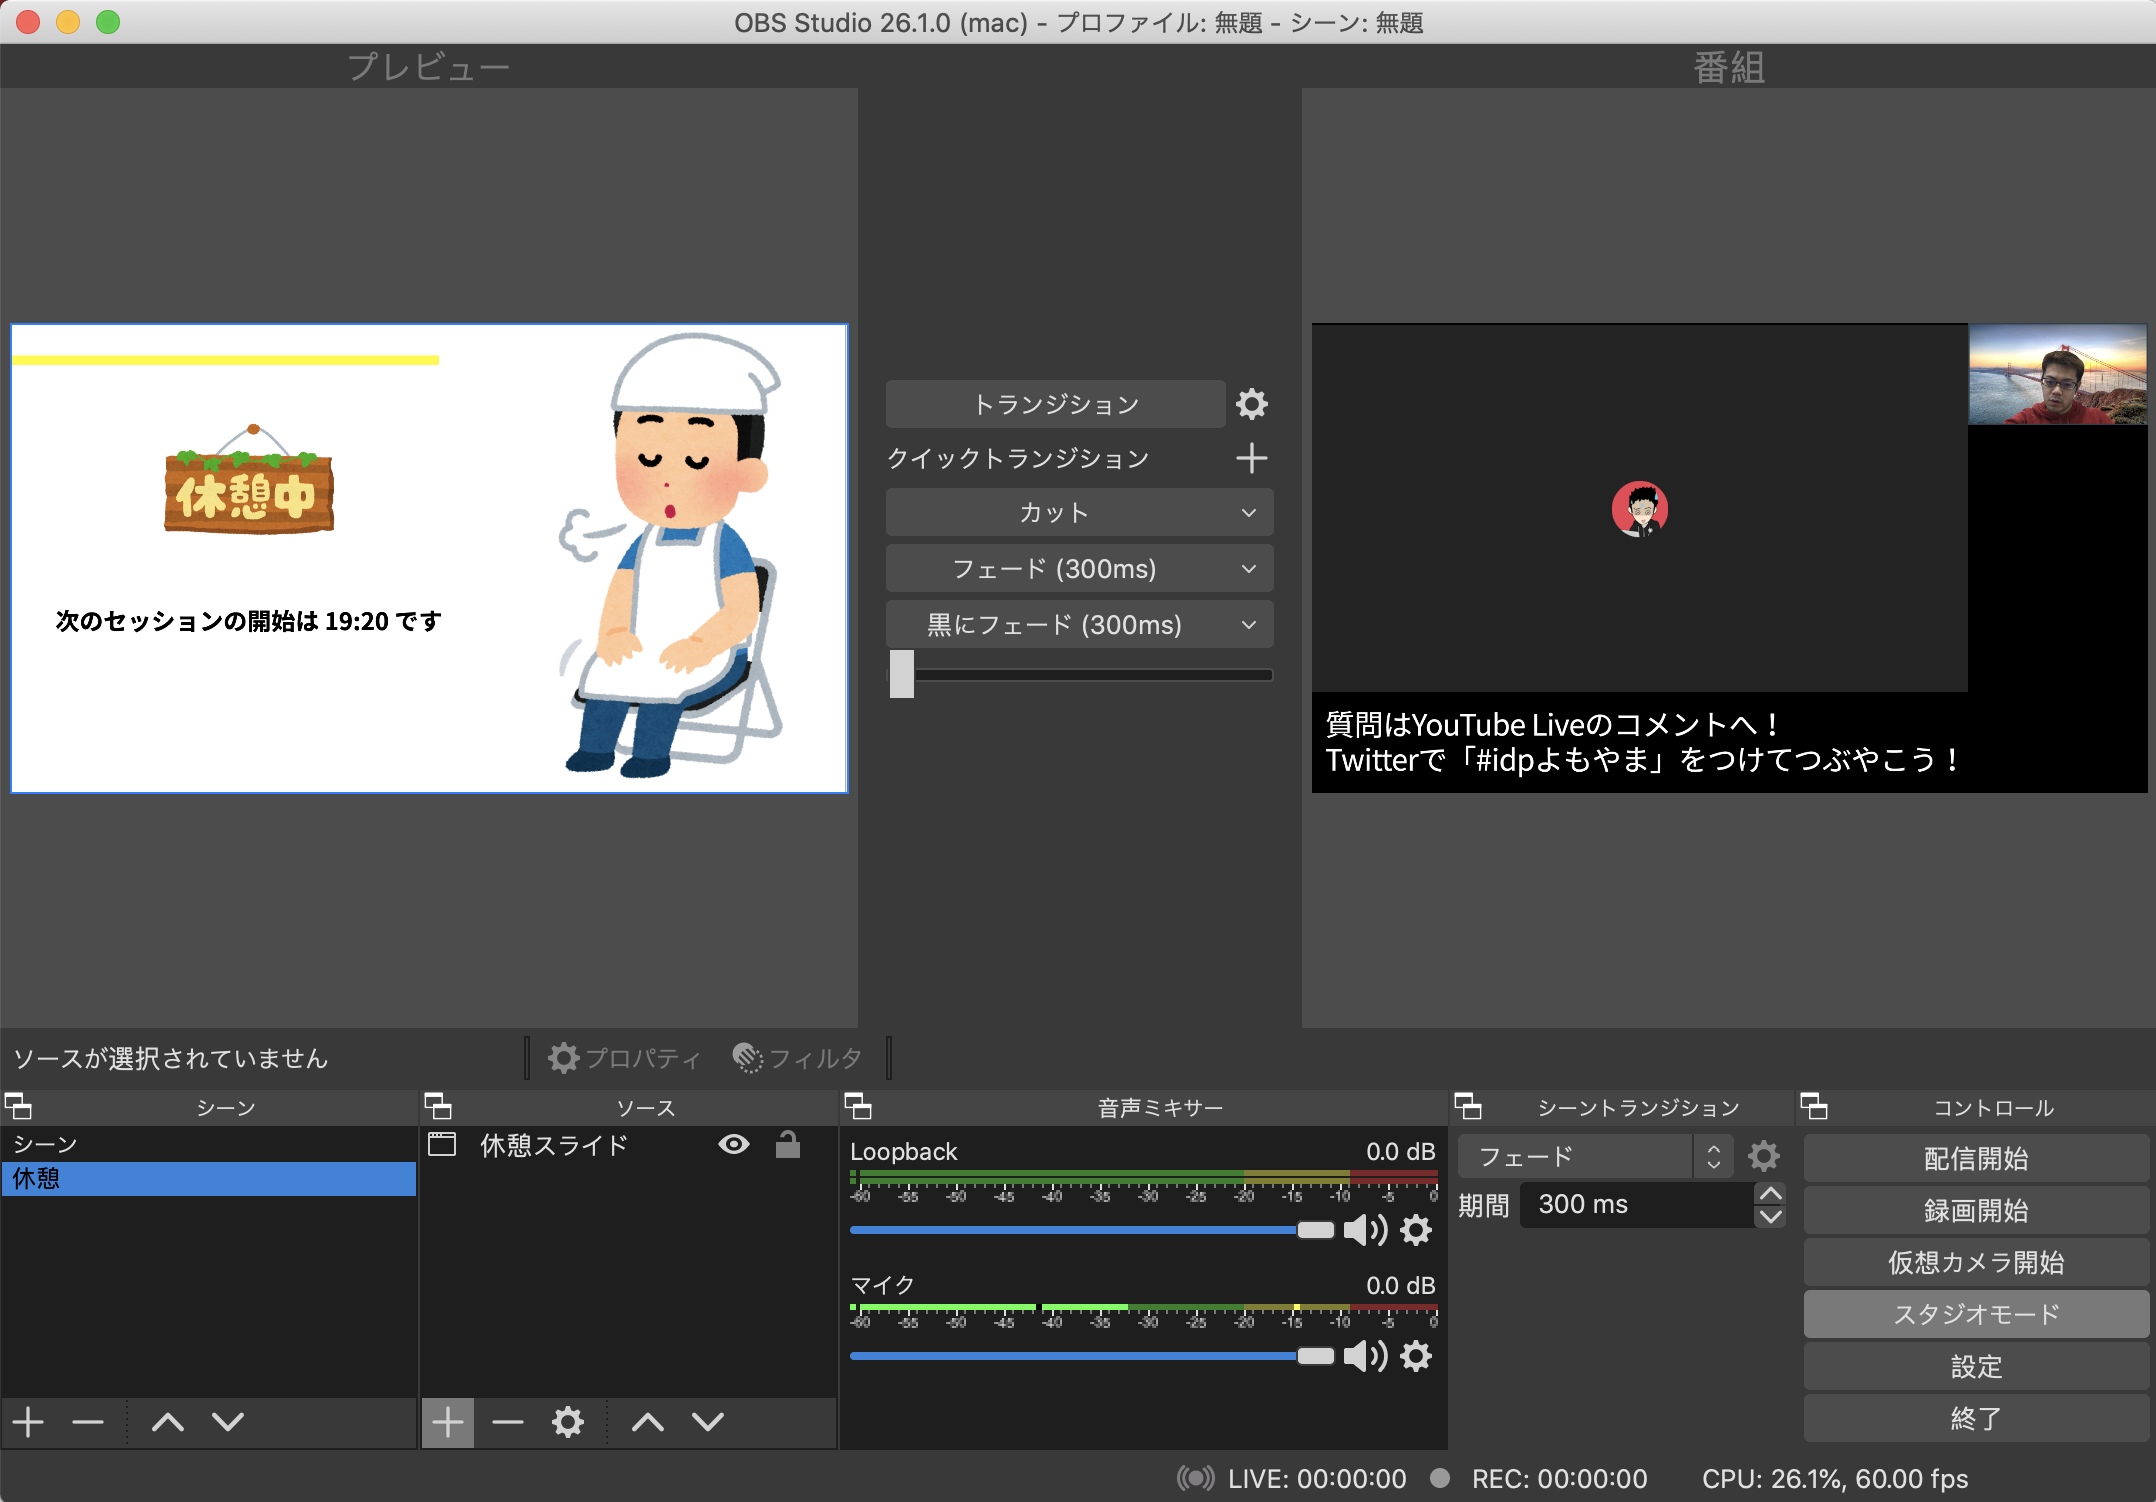Move the scene down in list
Image resolution: width=2156 pixels, height=1502 pixels.
[x=228, y=1421]
